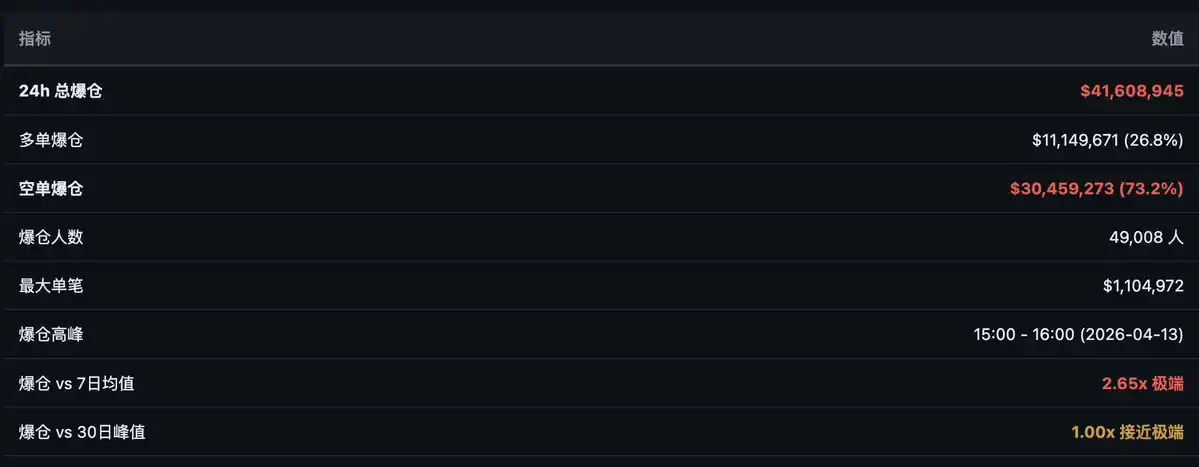
Task: Select the 24h 总爆仓 row label
Action: tap(60, 91)
